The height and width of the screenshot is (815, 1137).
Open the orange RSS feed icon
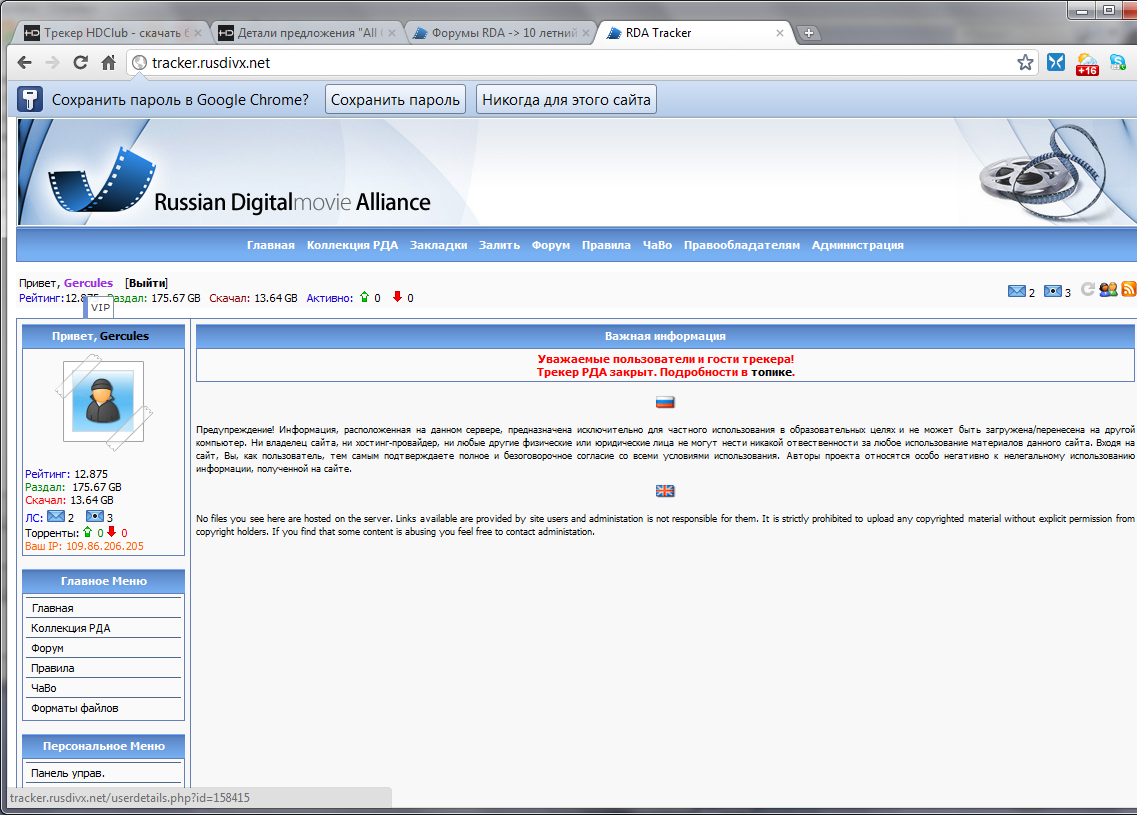coord(1128,289)
